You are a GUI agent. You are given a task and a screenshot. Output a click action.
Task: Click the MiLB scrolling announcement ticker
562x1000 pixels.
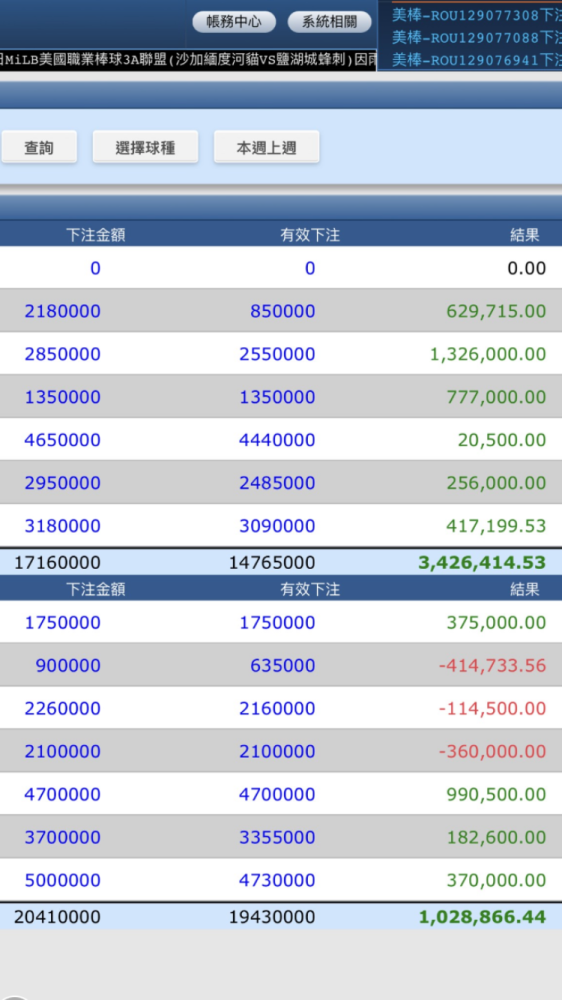point(188,60)
